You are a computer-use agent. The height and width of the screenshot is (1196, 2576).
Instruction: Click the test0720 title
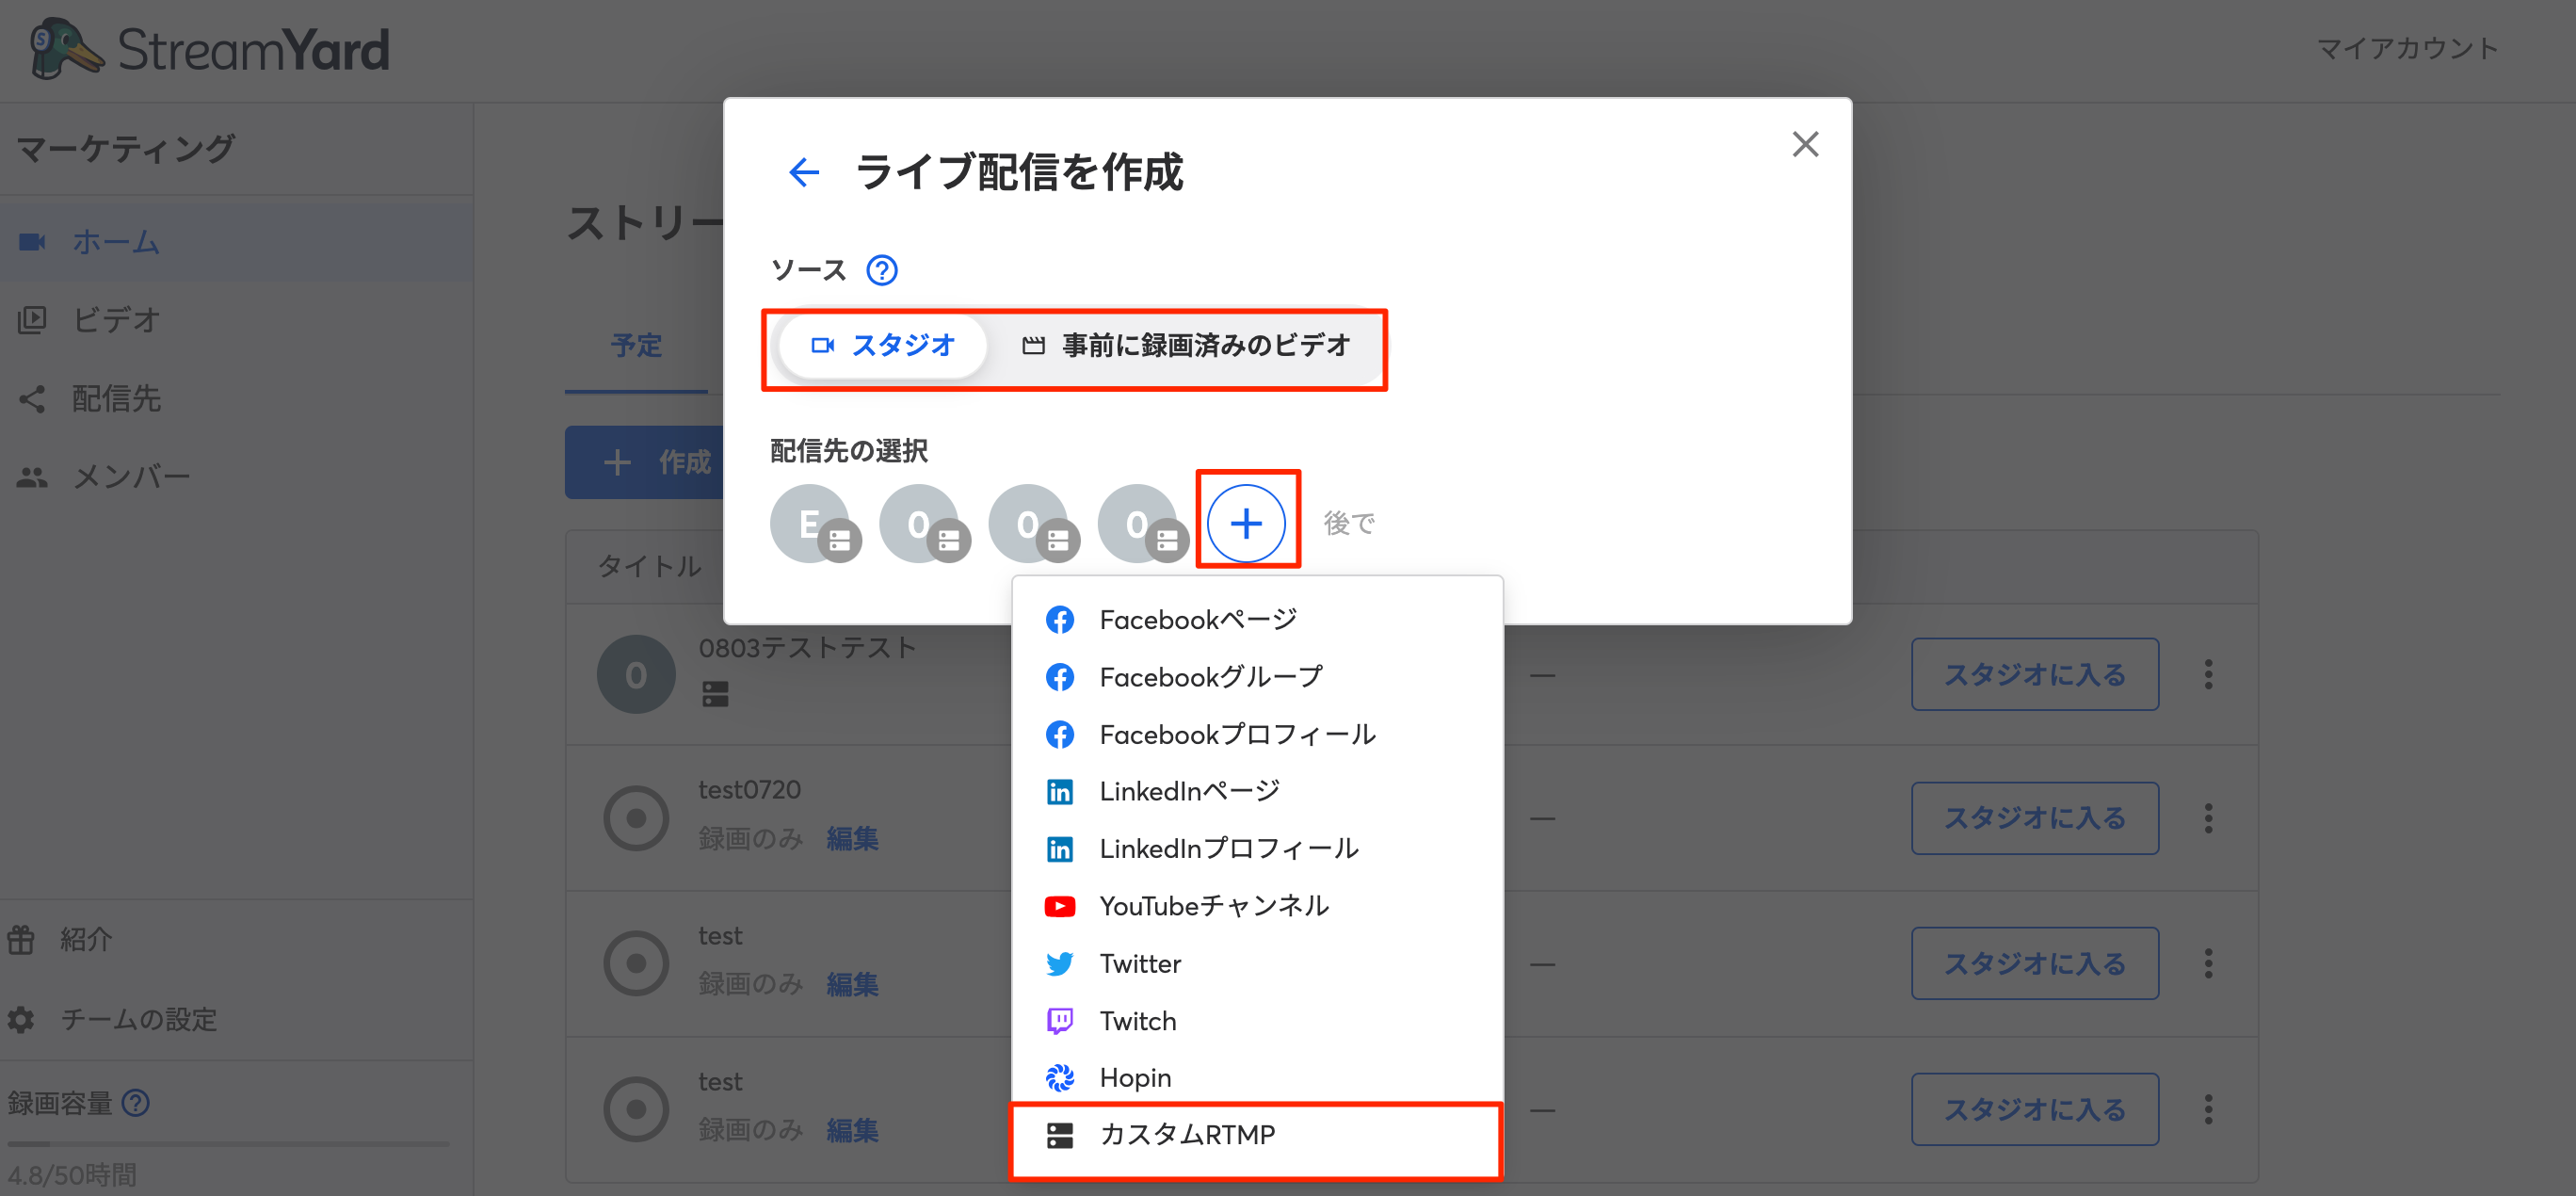pyautogui.click(x=749, y=790)
